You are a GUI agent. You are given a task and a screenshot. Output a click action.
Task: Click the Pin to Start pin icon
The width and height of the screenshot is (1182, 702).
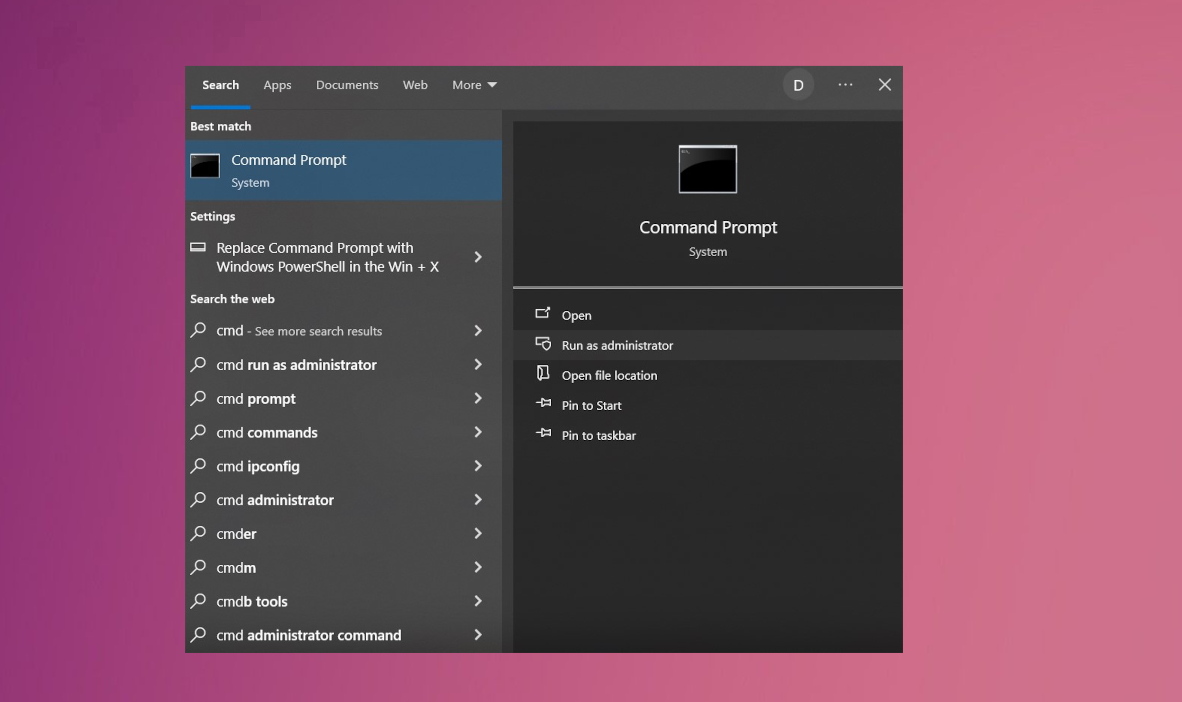click(x=543, y=404)
